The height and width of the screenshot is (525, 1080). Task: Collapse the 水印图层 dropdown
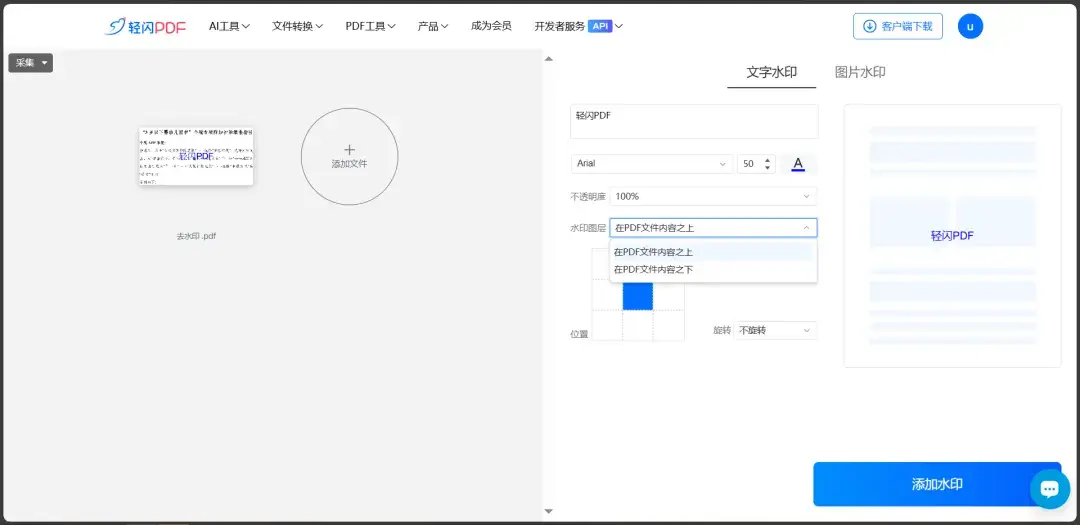tap(714, 228)
